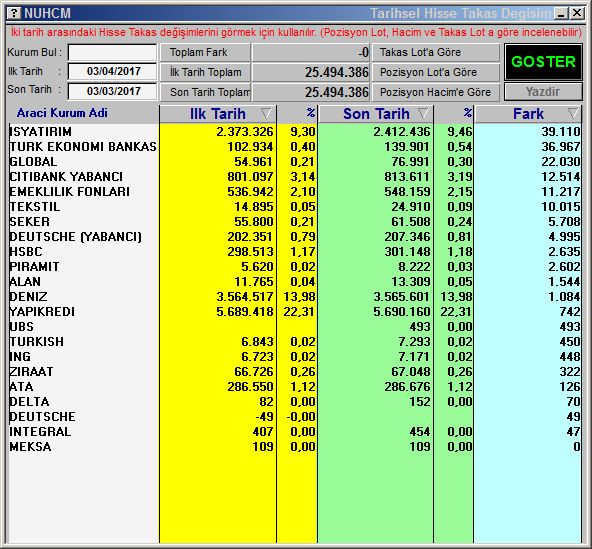Select the DENIZ row
This screenshot has width=592, height=549.
click(295, 297)
